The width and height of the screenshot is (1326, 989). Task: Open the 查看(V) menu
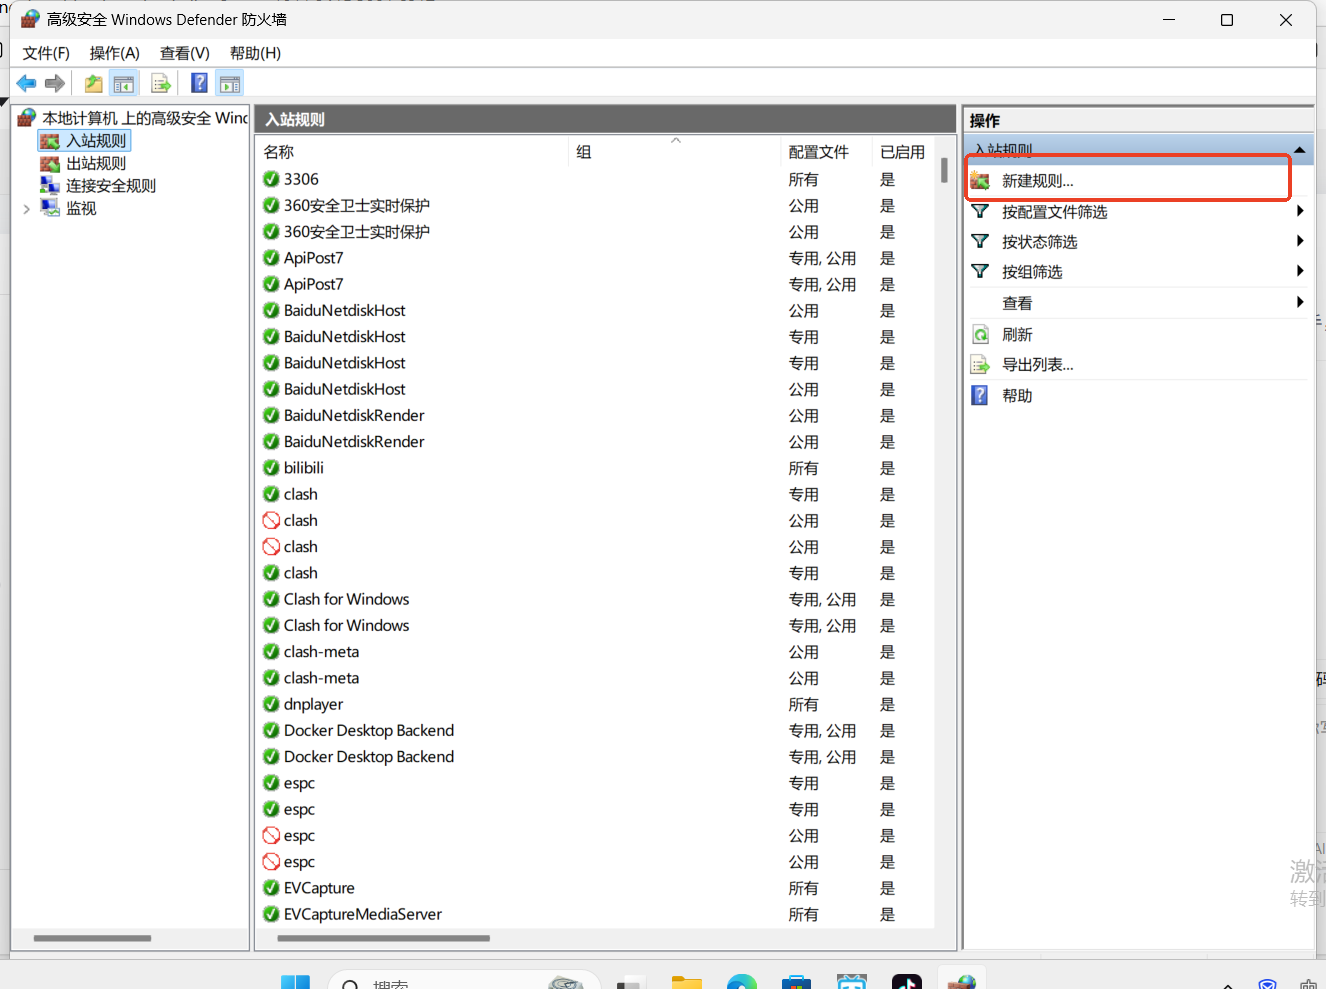click(185, 53)
